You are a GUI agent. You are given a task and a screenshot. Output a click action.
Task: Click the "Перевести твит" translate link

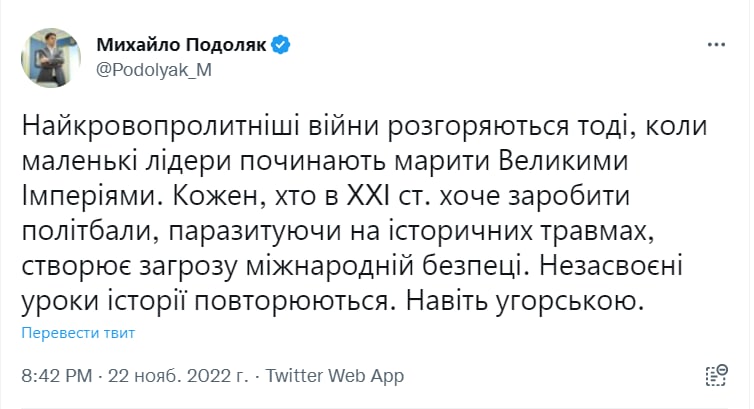[78, 332]
